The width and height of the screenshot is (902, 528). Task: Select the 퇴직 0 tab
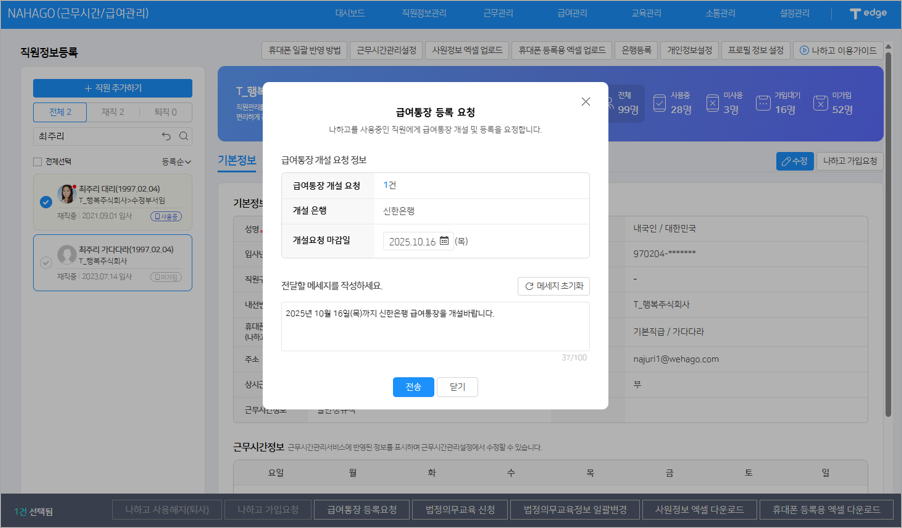[x=166, y=112]
